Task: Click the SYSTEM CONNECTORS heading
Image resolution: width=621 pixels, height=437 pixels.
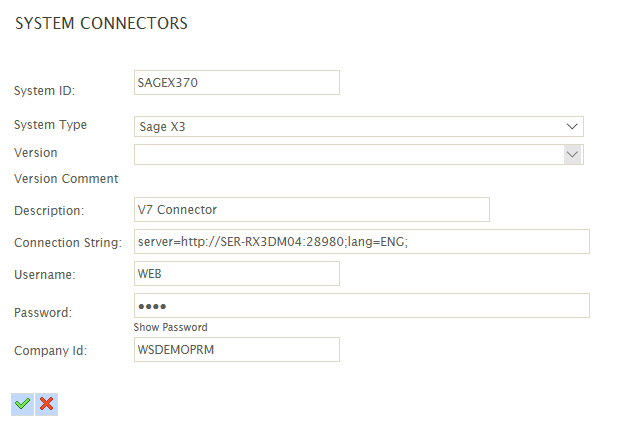Action: (101, 24)
